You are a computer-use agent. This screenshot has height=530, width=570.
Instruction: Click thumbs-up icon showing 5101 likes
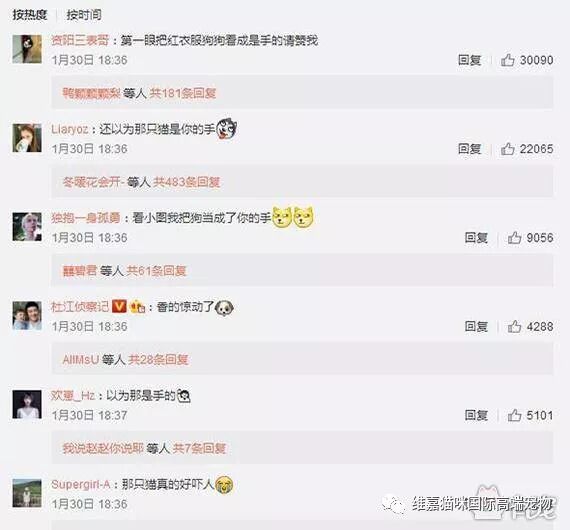point(514,415)
